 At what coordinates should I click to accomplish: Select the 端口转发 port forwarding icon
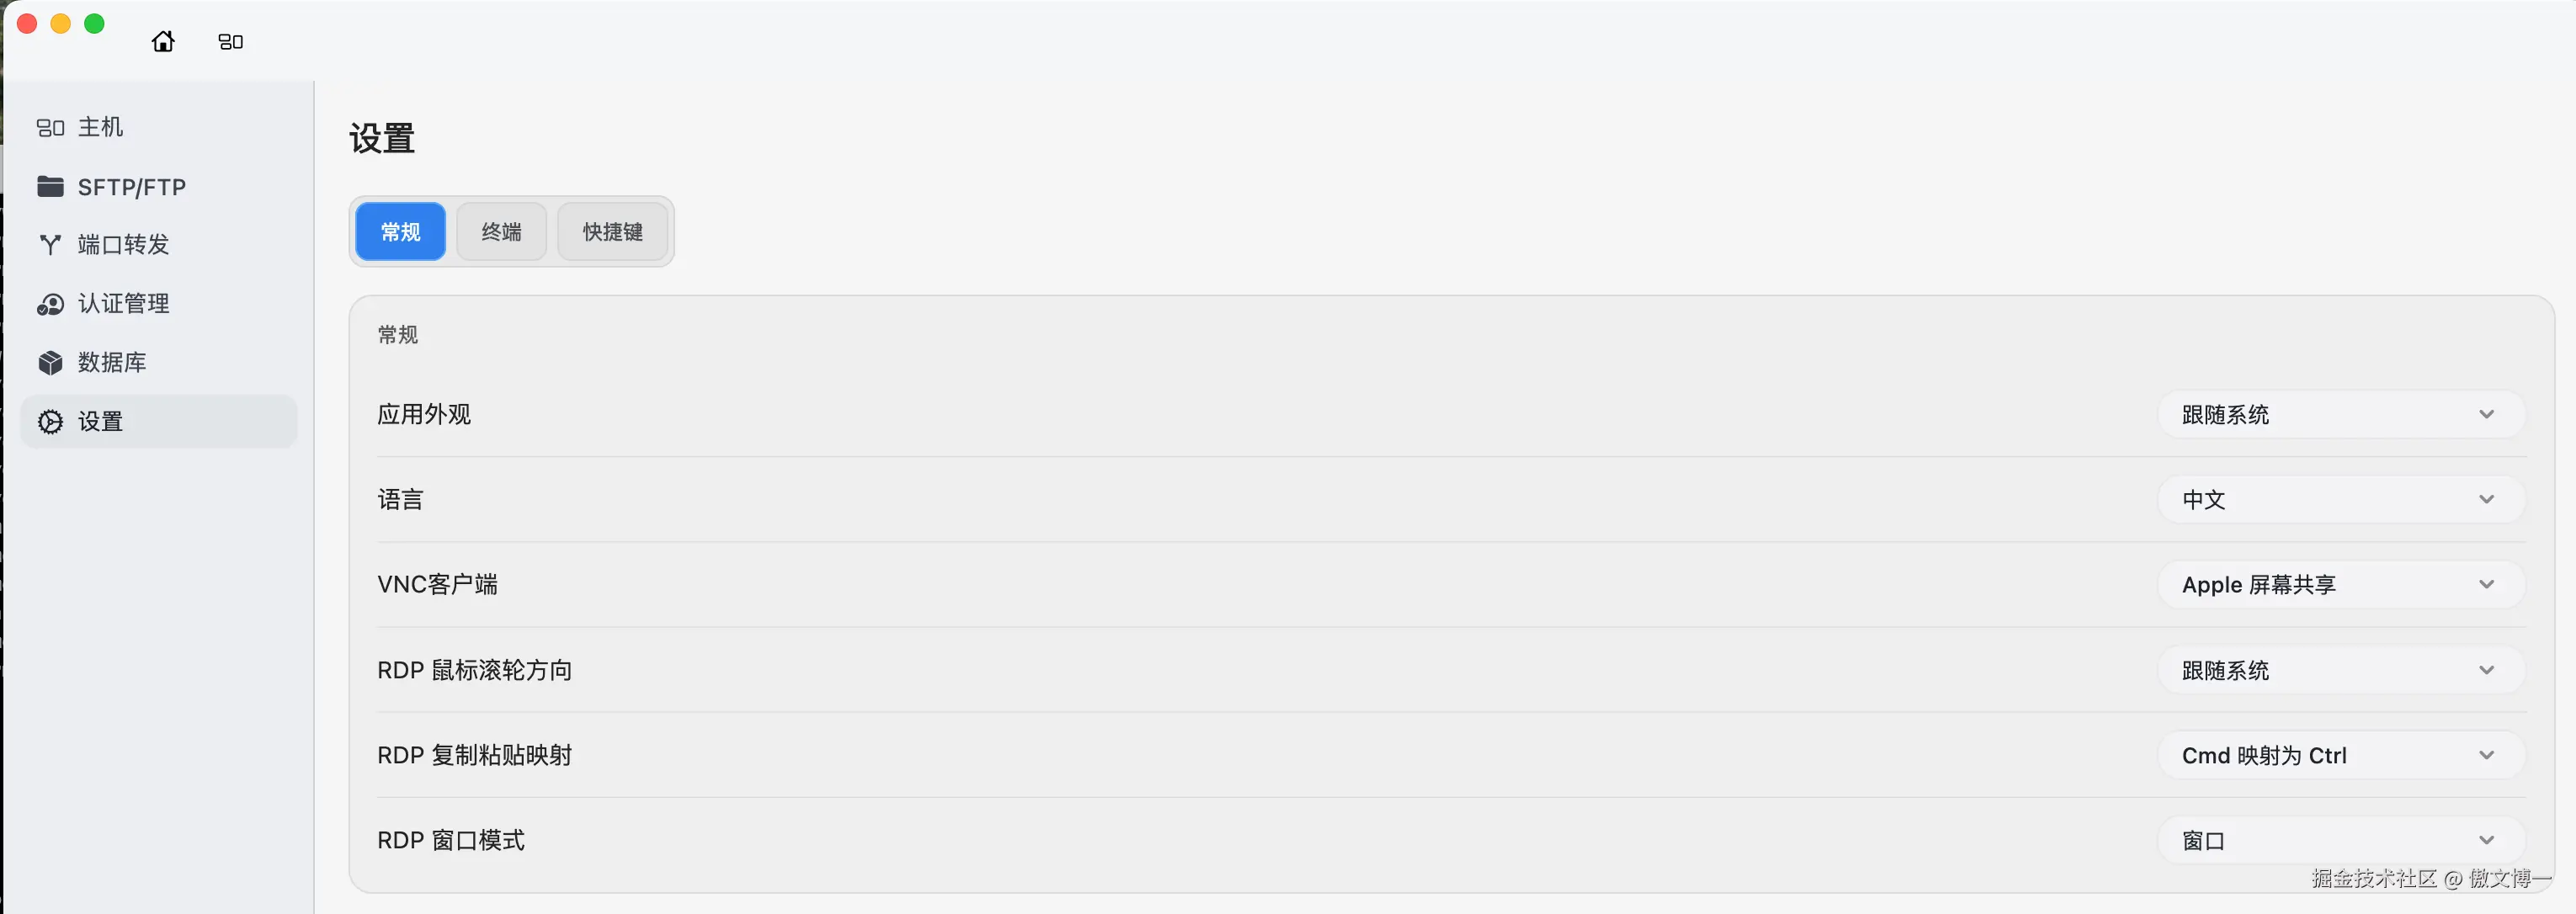50,245
